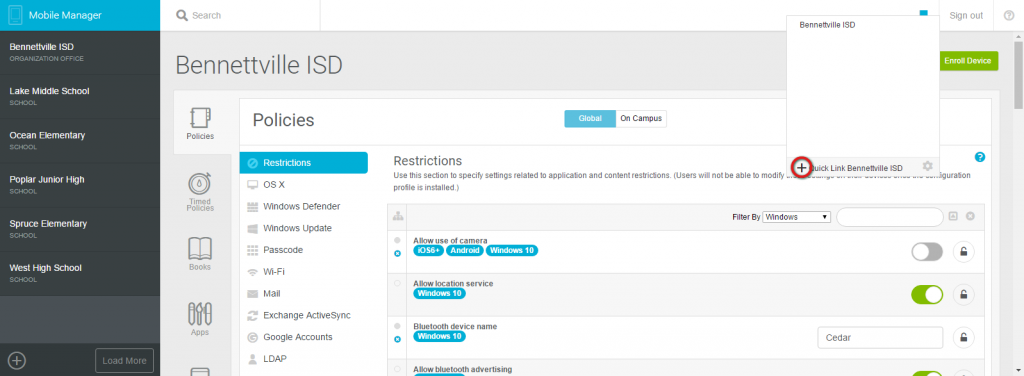This screenshot has height=376, width=1024.
Task: Open Bennettville ISD quick link entry
Action: coord(827,25)
